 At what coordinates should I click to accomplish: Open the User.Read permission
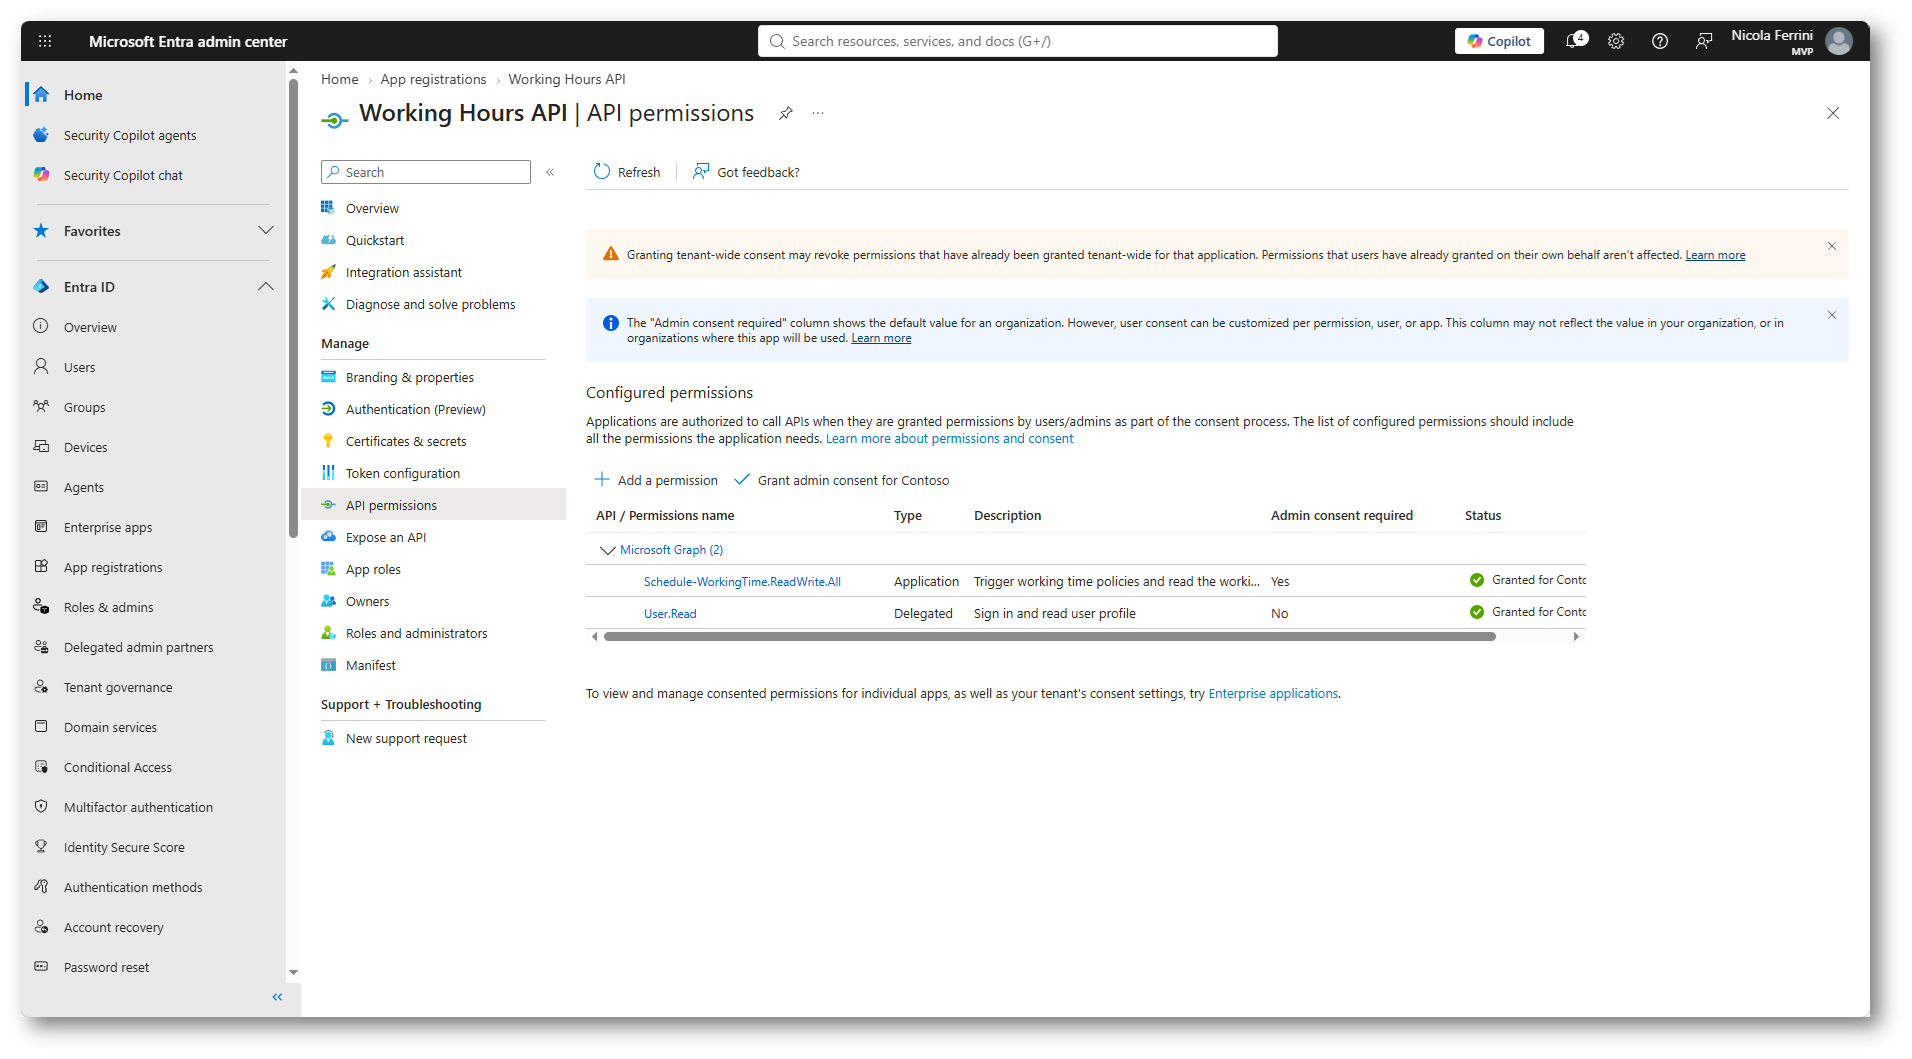pyautogui.click(x=670, y=614)
